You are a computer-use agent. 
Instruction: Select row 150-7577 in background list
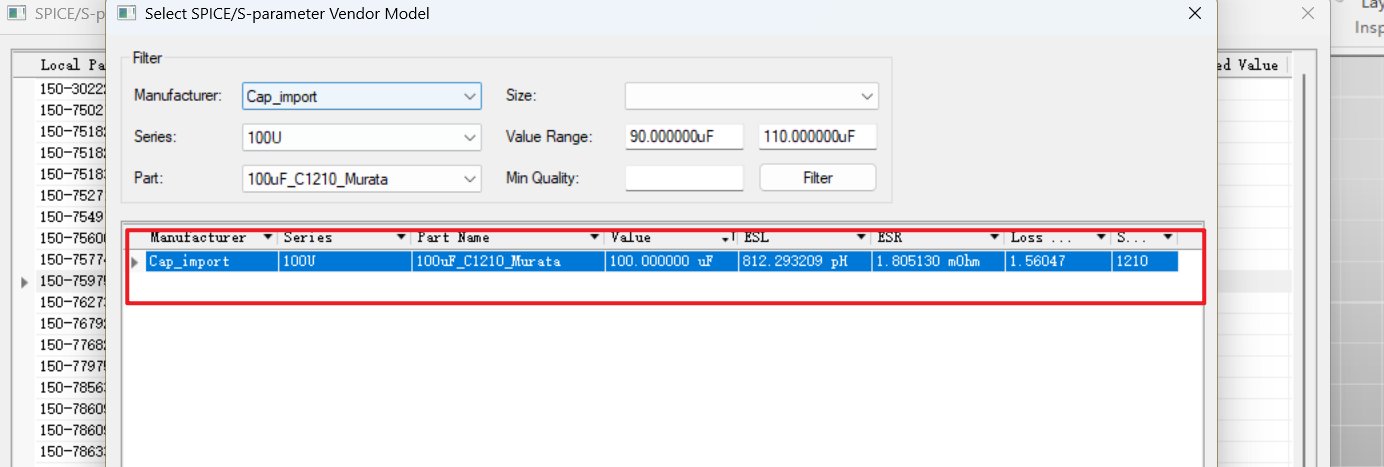(70, 260)
